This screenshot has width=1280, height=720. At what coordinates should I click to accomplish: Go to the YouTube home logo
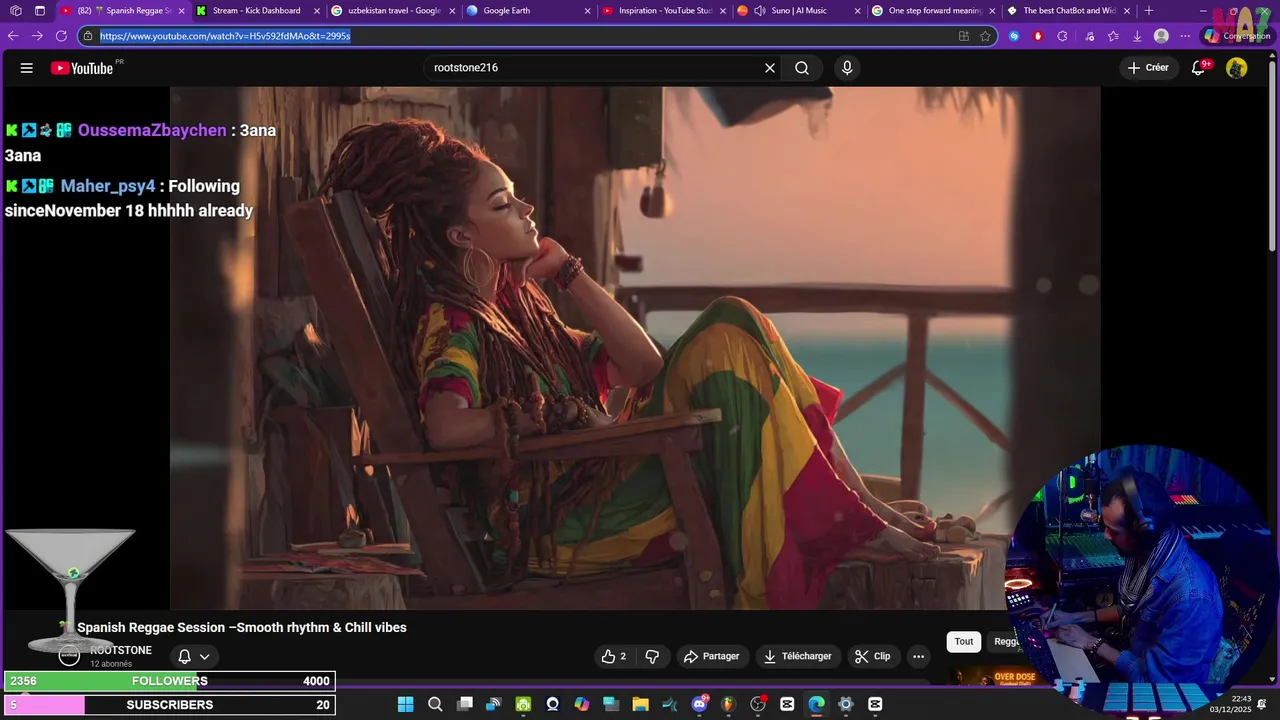click(82, 68)
